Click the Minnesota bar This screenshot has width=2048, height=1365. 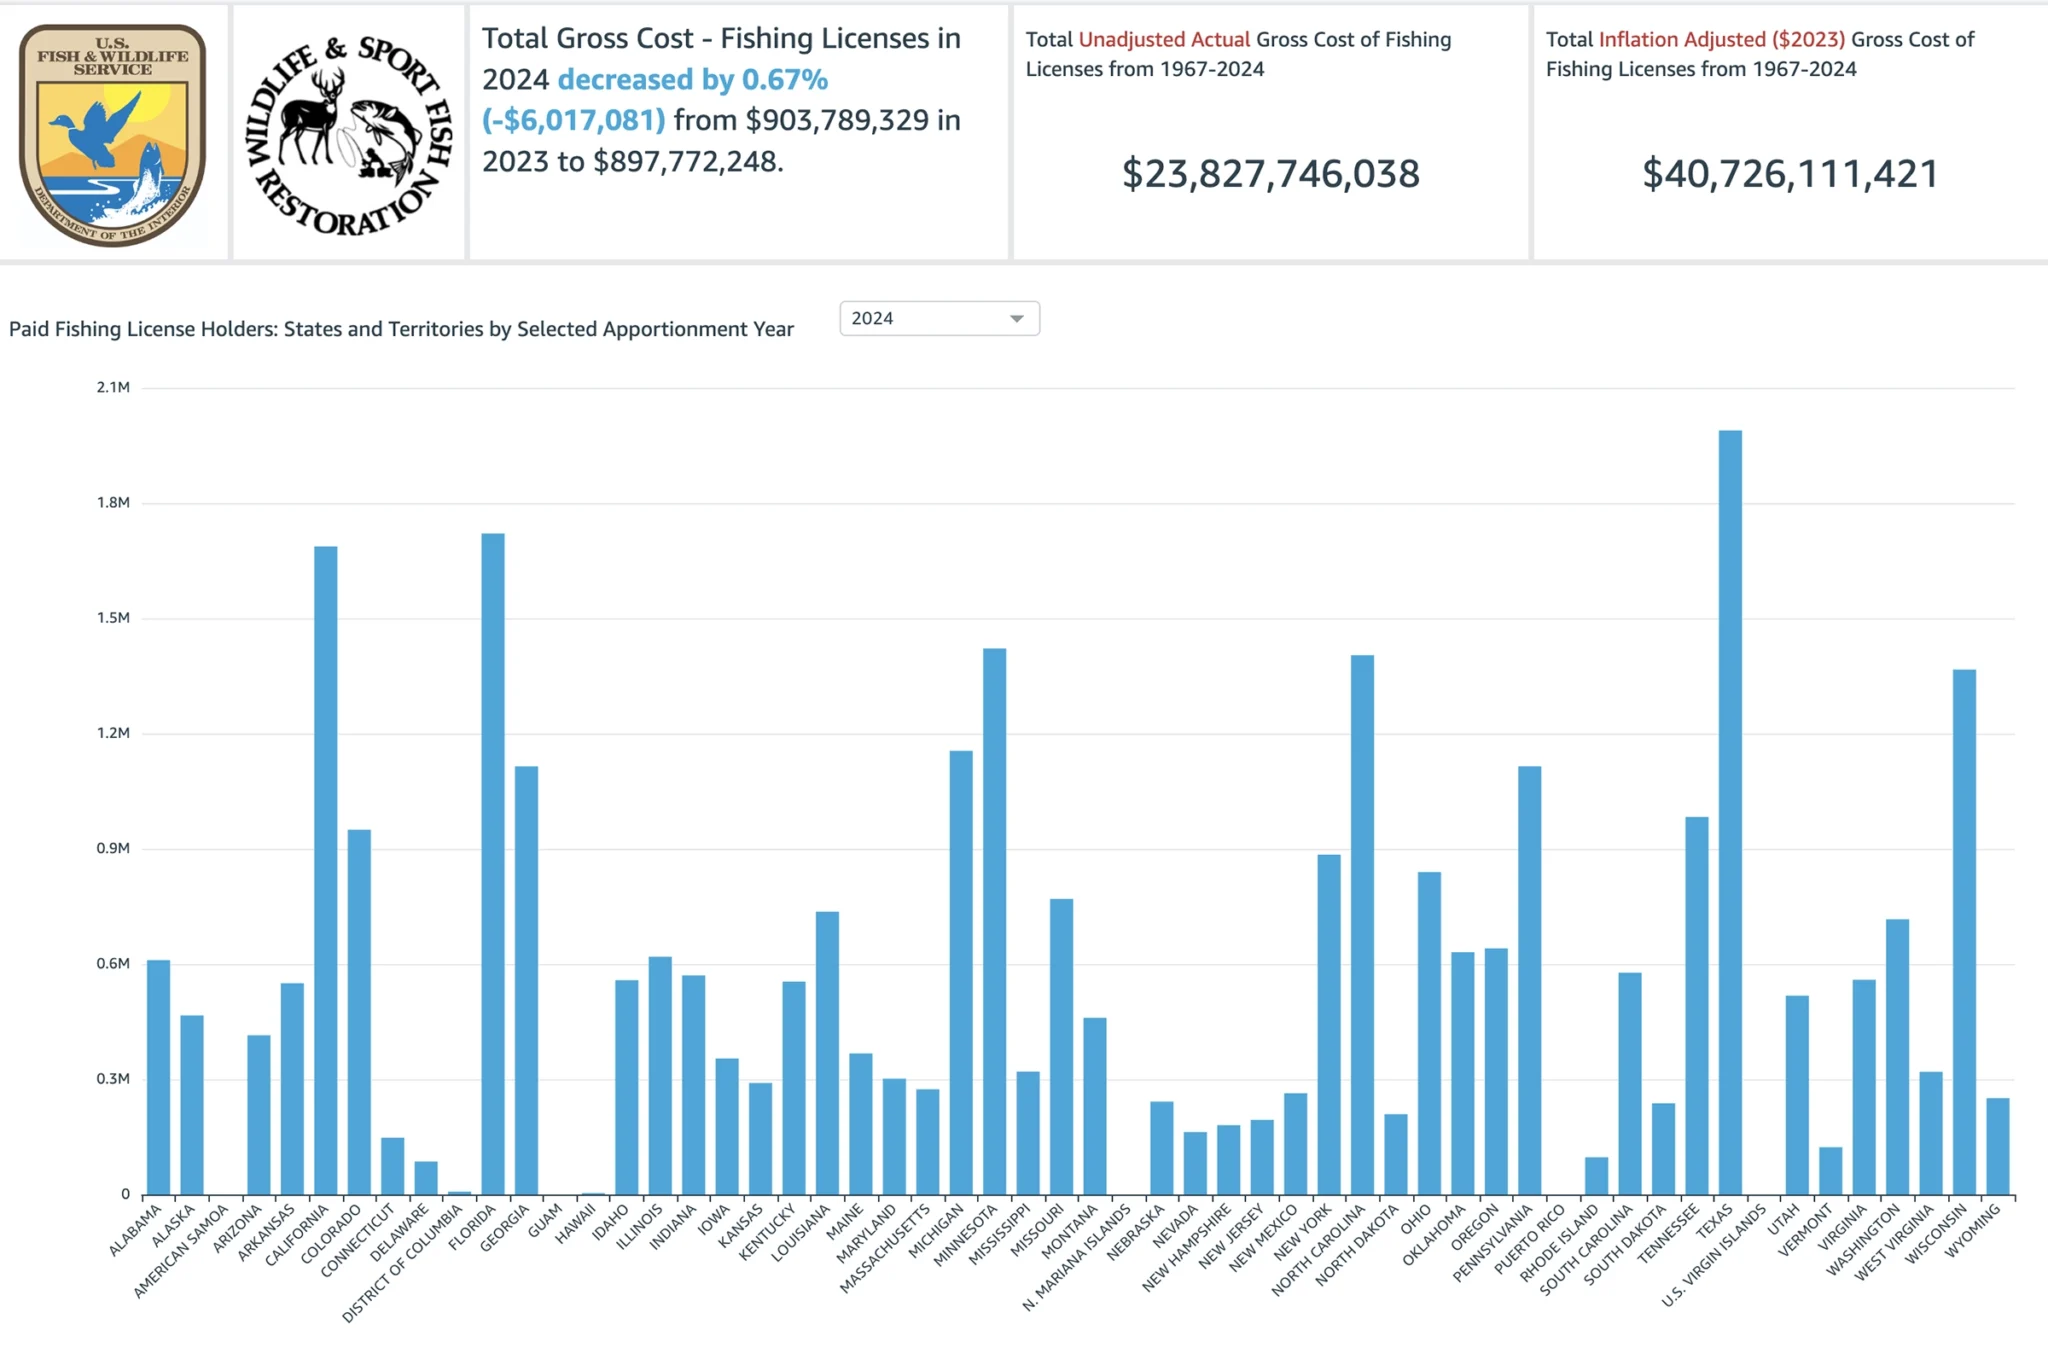995,921
